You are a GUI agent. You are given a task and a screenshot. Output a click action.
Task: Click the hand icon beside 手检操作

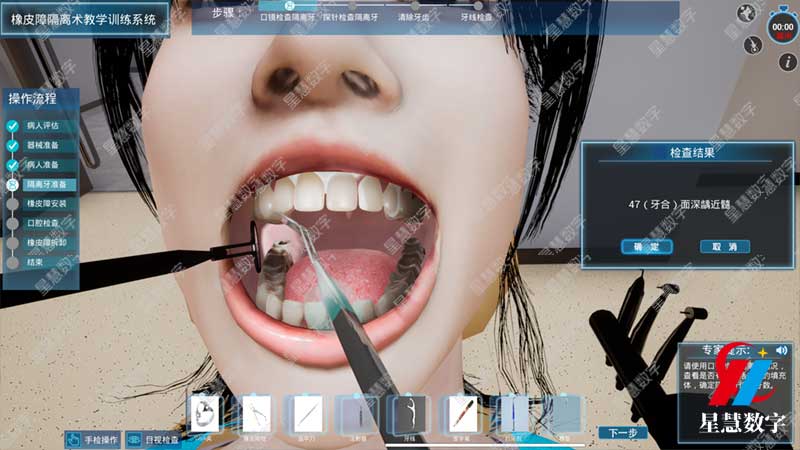coord(75,439)
